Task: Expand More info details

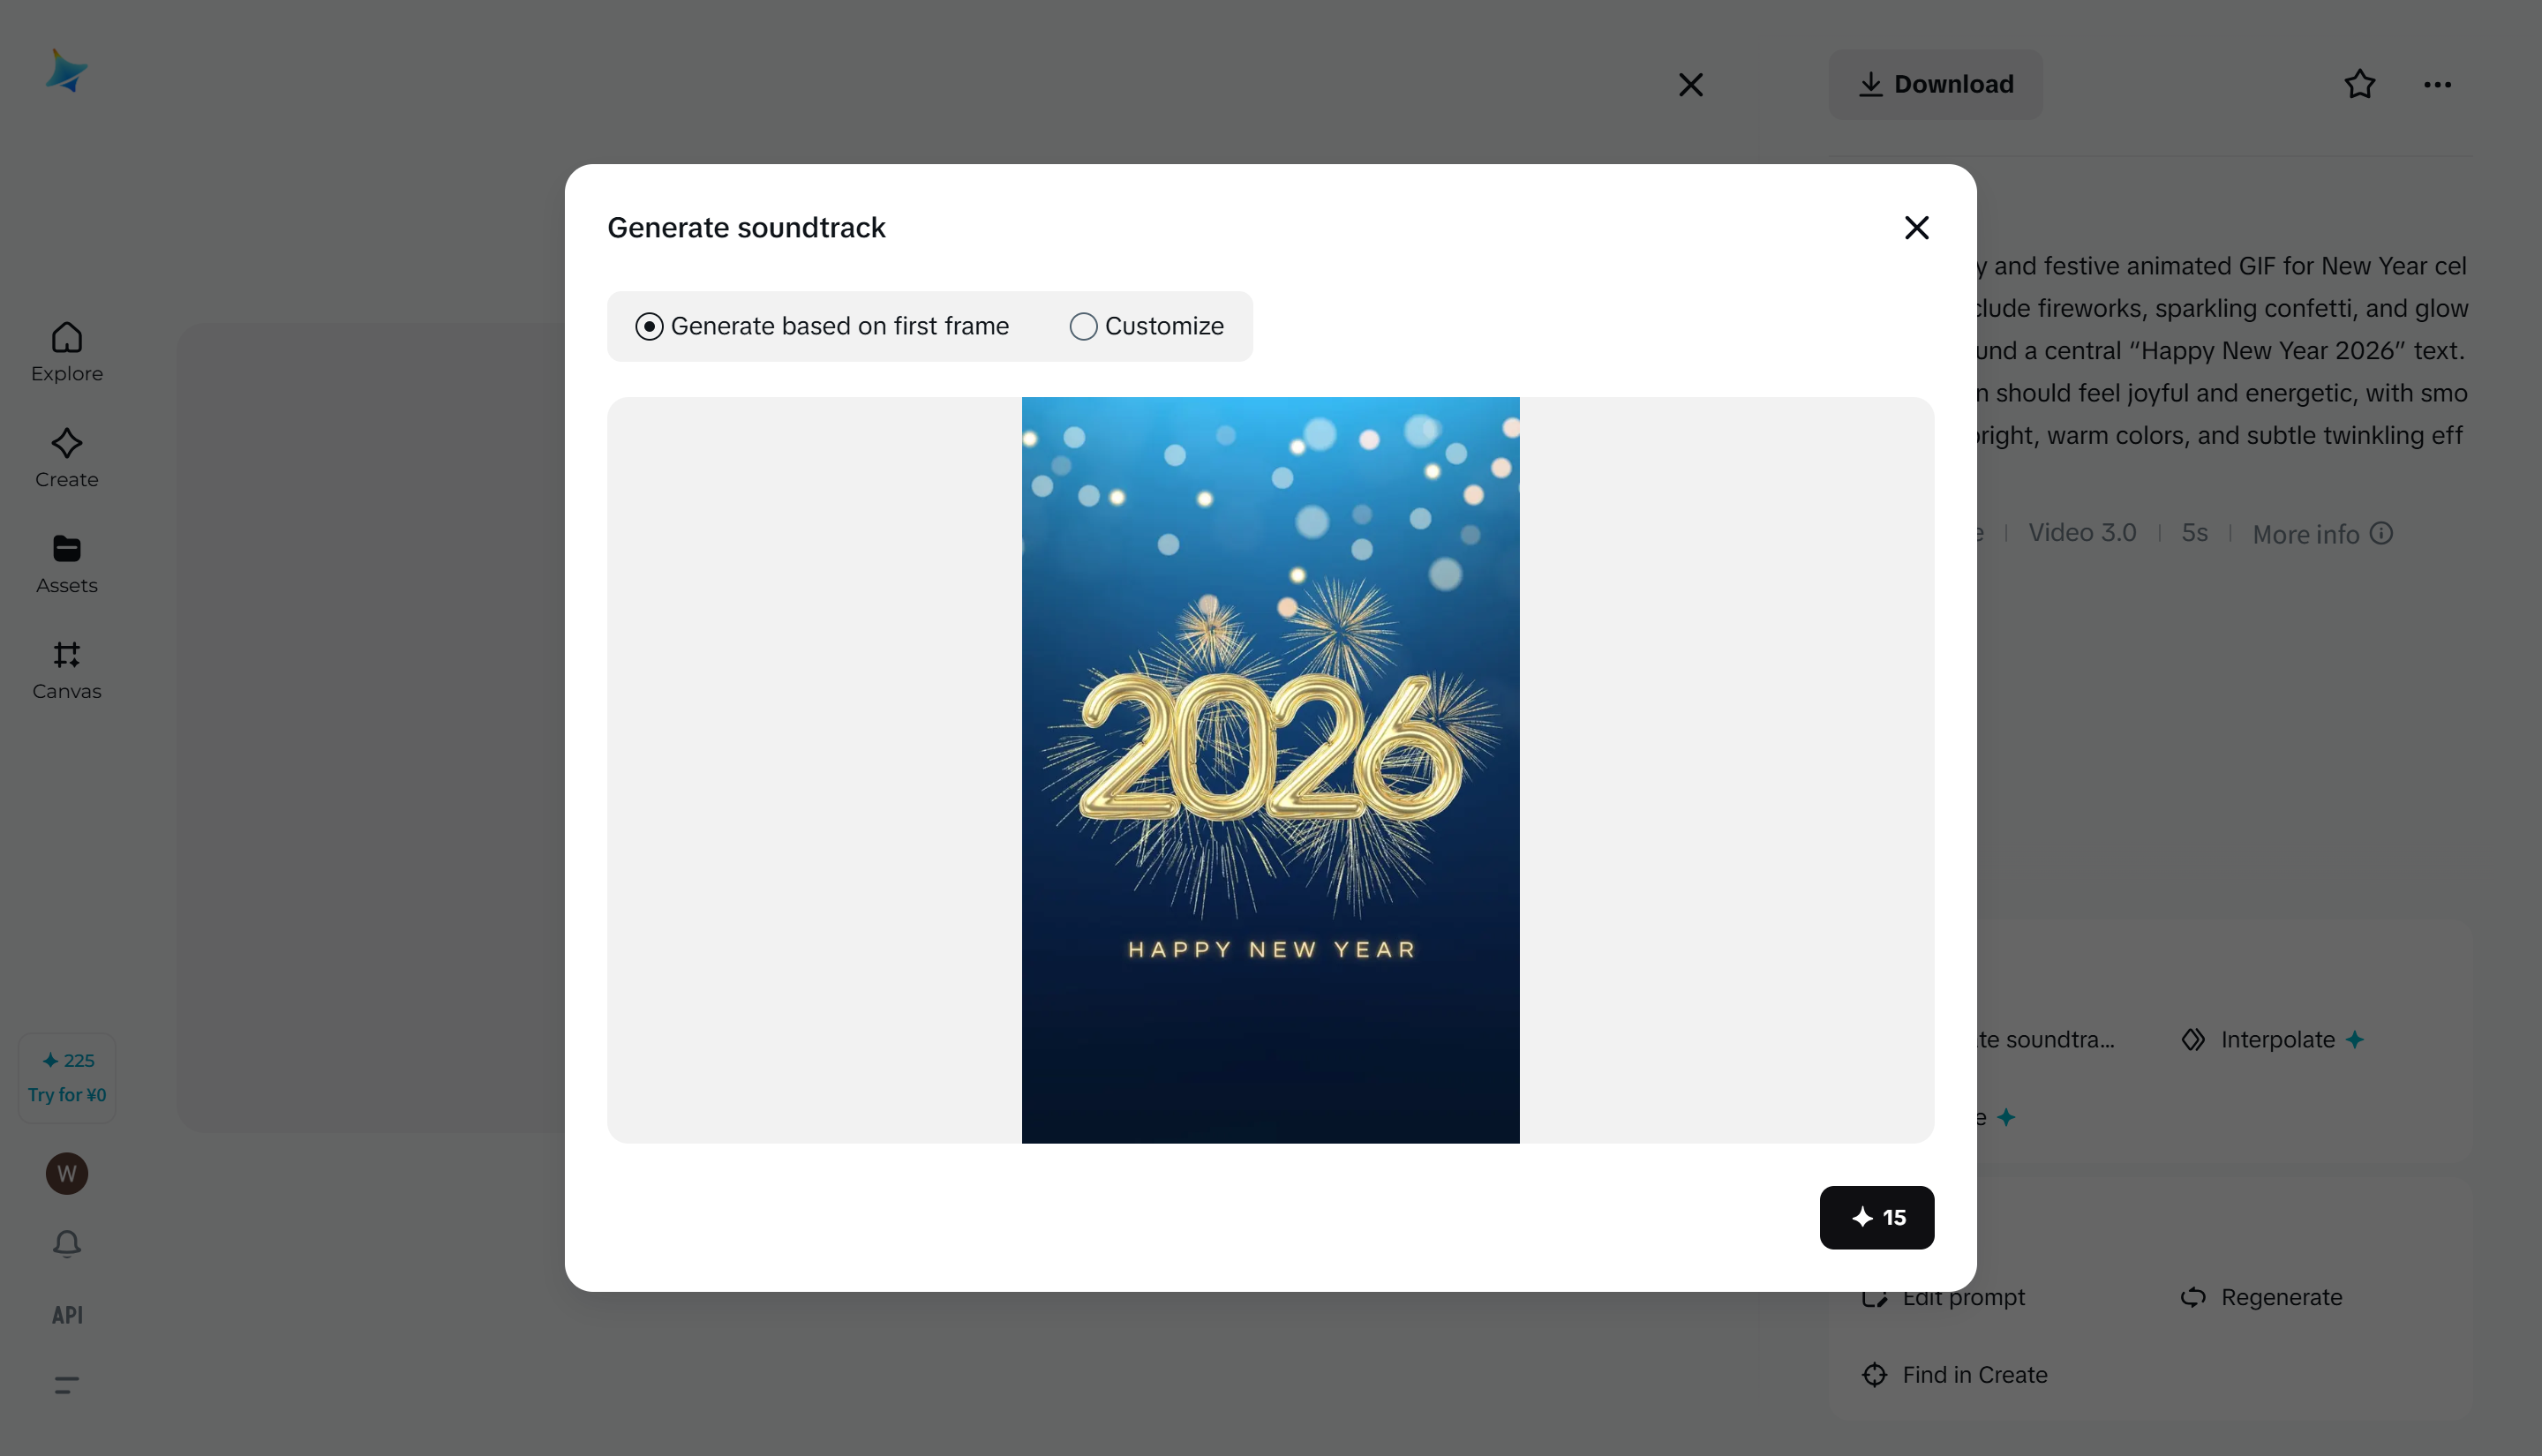Action: 2322,534
